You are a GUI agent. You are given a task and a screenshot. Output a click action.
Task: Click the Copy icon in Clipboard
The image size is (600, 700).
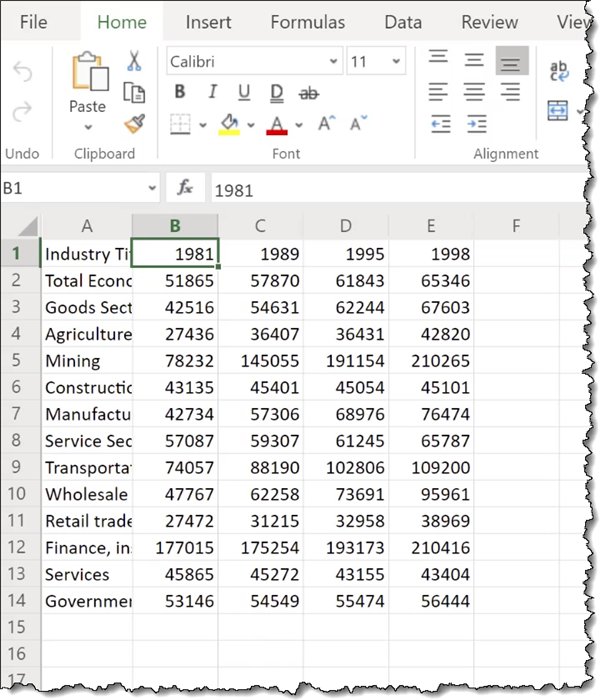(134, 93)
